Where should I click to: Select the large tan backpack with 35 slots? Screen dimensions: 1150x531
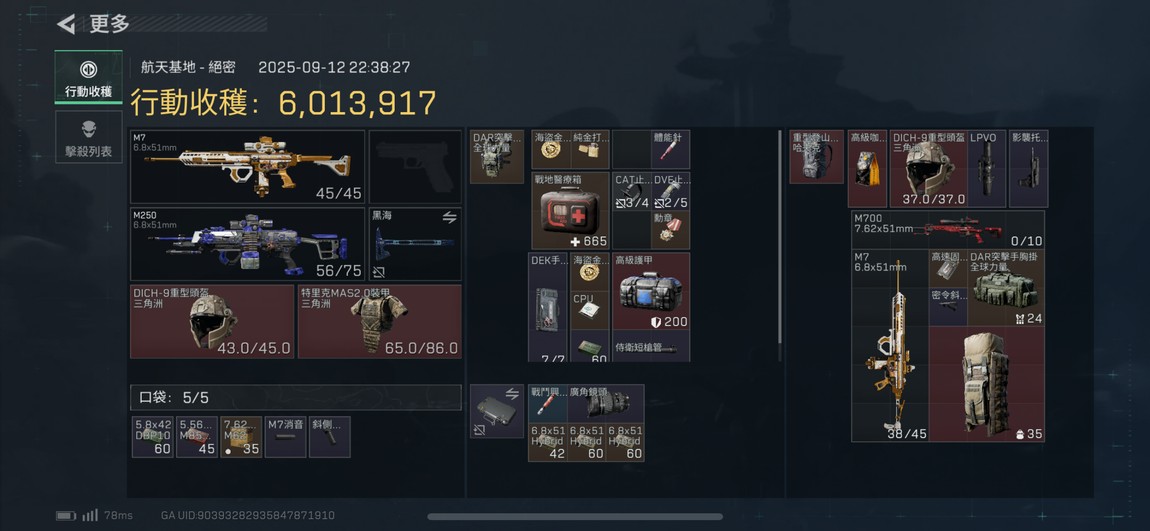(986, 384)
